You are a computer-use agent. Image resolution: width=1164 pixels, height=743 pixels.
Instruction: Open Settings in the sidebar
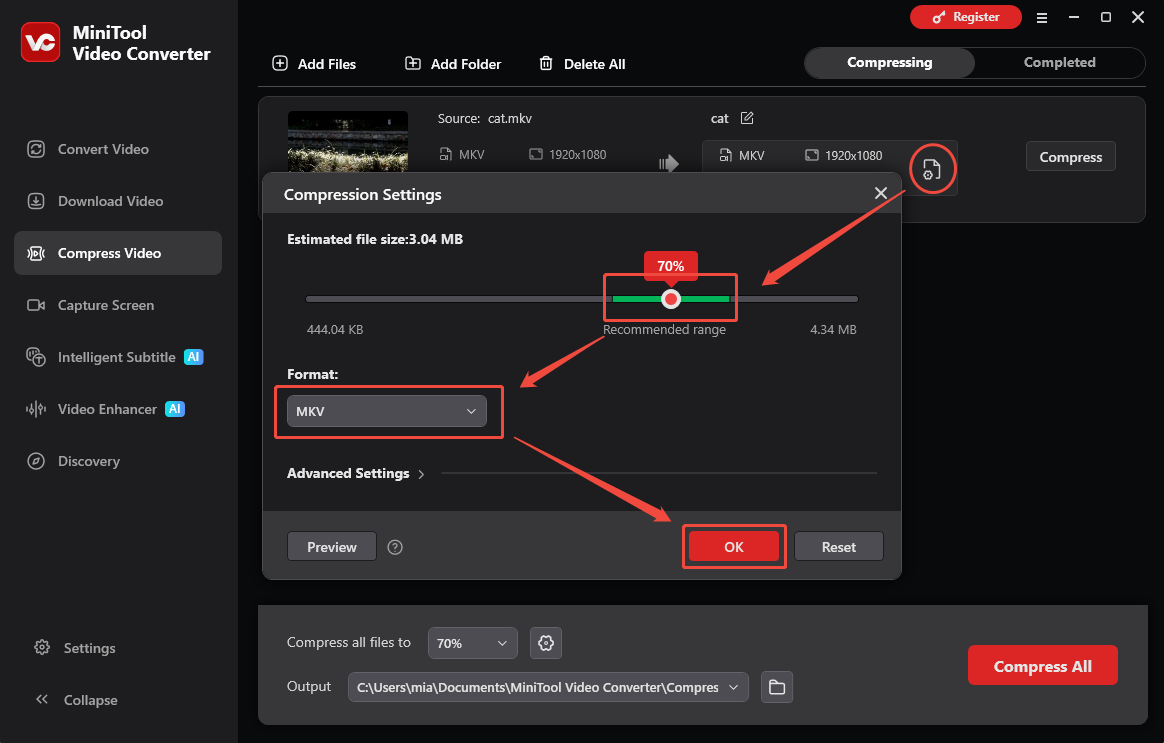[75, 648]
